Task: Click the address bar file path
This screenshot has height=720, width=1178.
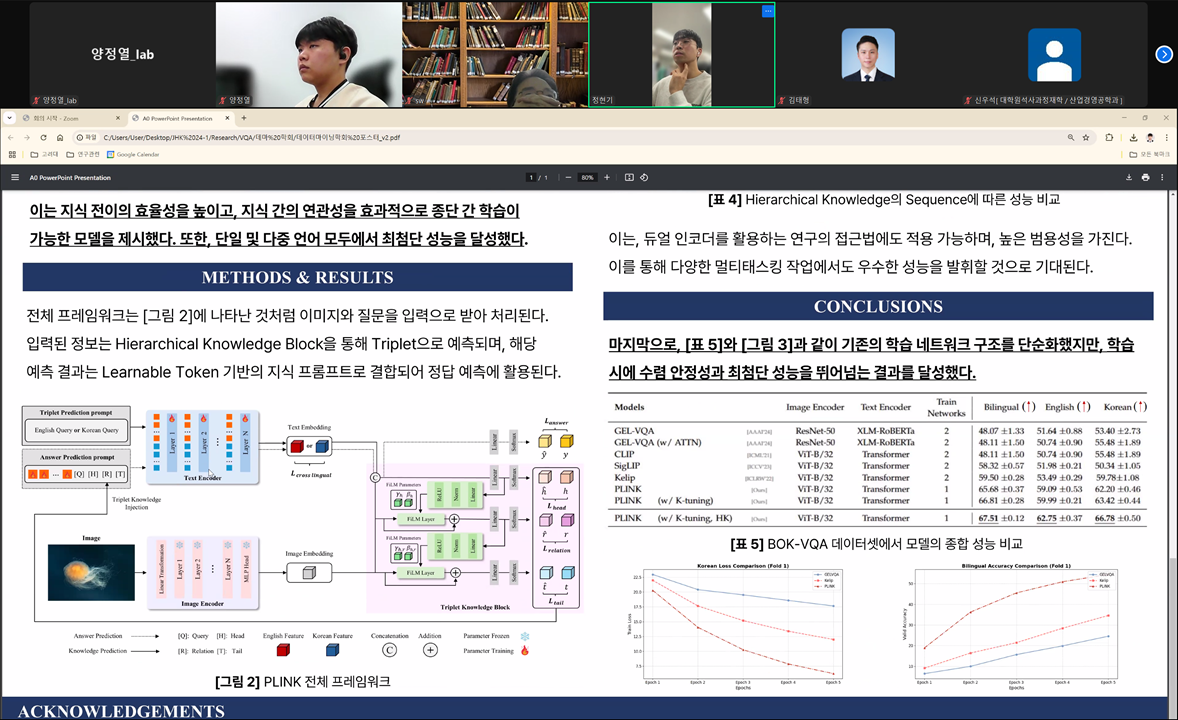Action: [x=252, y=138]
